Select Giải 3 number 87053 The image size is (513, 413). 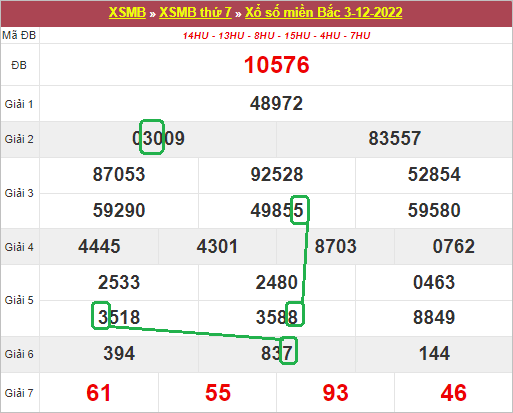pyautogui.click(x=119, y=174)
